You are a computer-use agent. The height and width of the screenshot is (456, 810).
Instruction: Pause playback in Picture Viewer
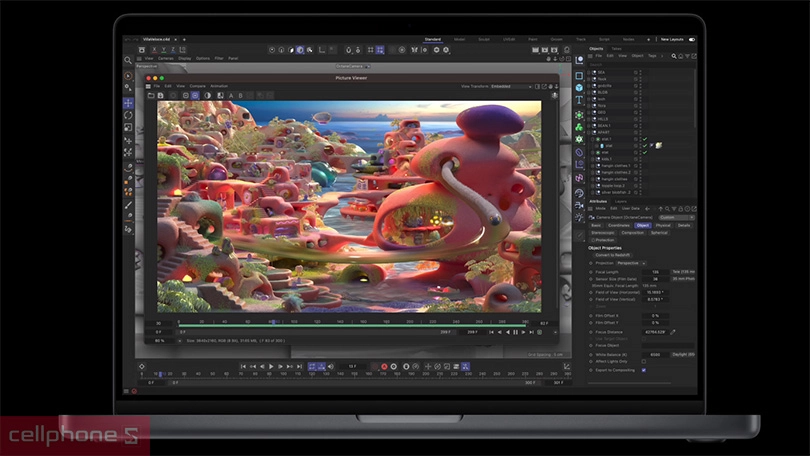click(515, 333)
